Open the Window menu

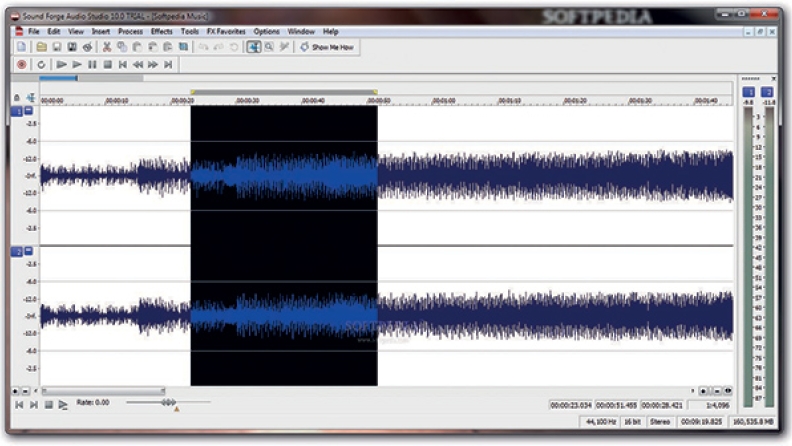[x=301, y=31]
